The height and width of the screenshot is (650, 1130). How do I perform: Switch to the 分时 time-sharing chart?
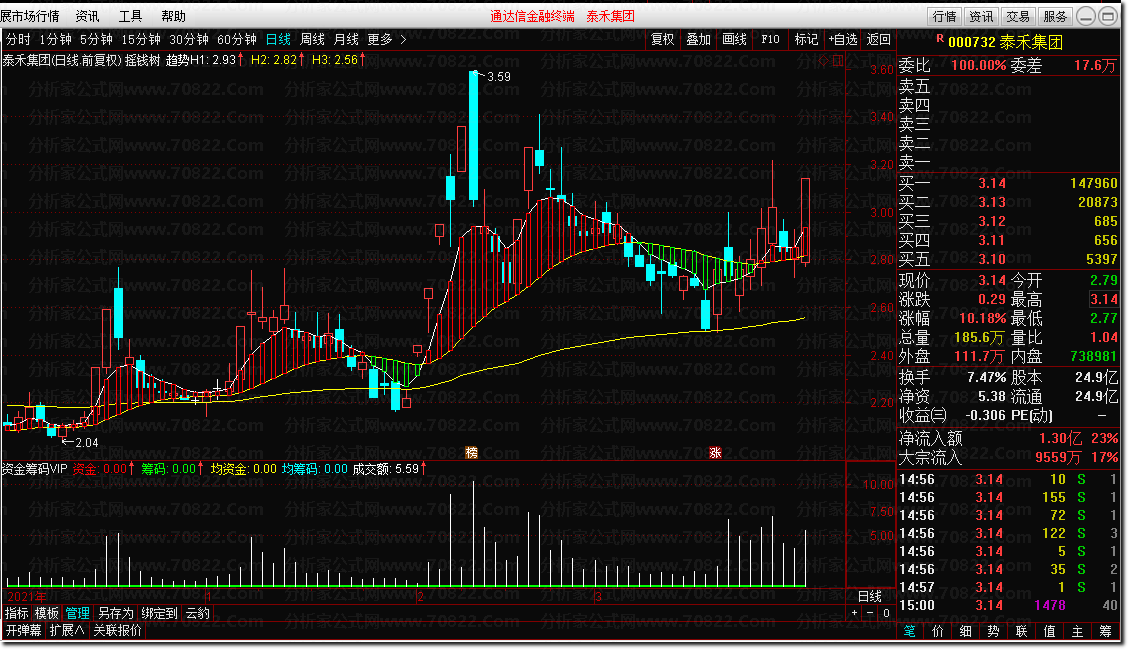click(18, 40)
